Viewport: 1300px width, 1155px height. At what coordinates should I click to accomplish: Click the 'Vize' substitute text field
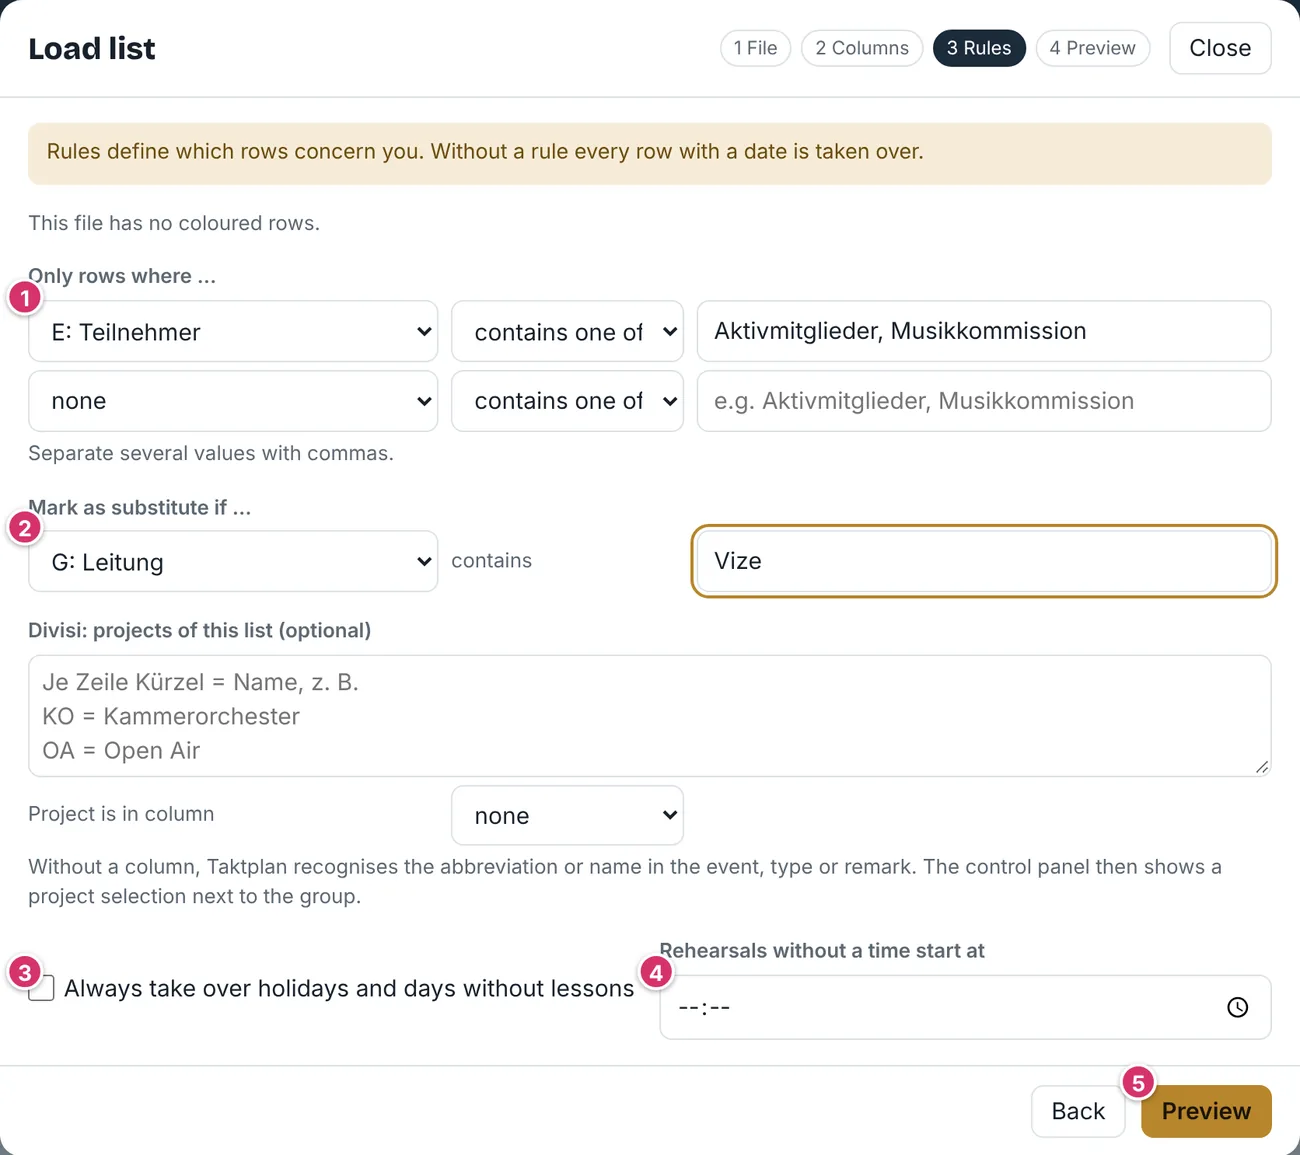[984, 561]
